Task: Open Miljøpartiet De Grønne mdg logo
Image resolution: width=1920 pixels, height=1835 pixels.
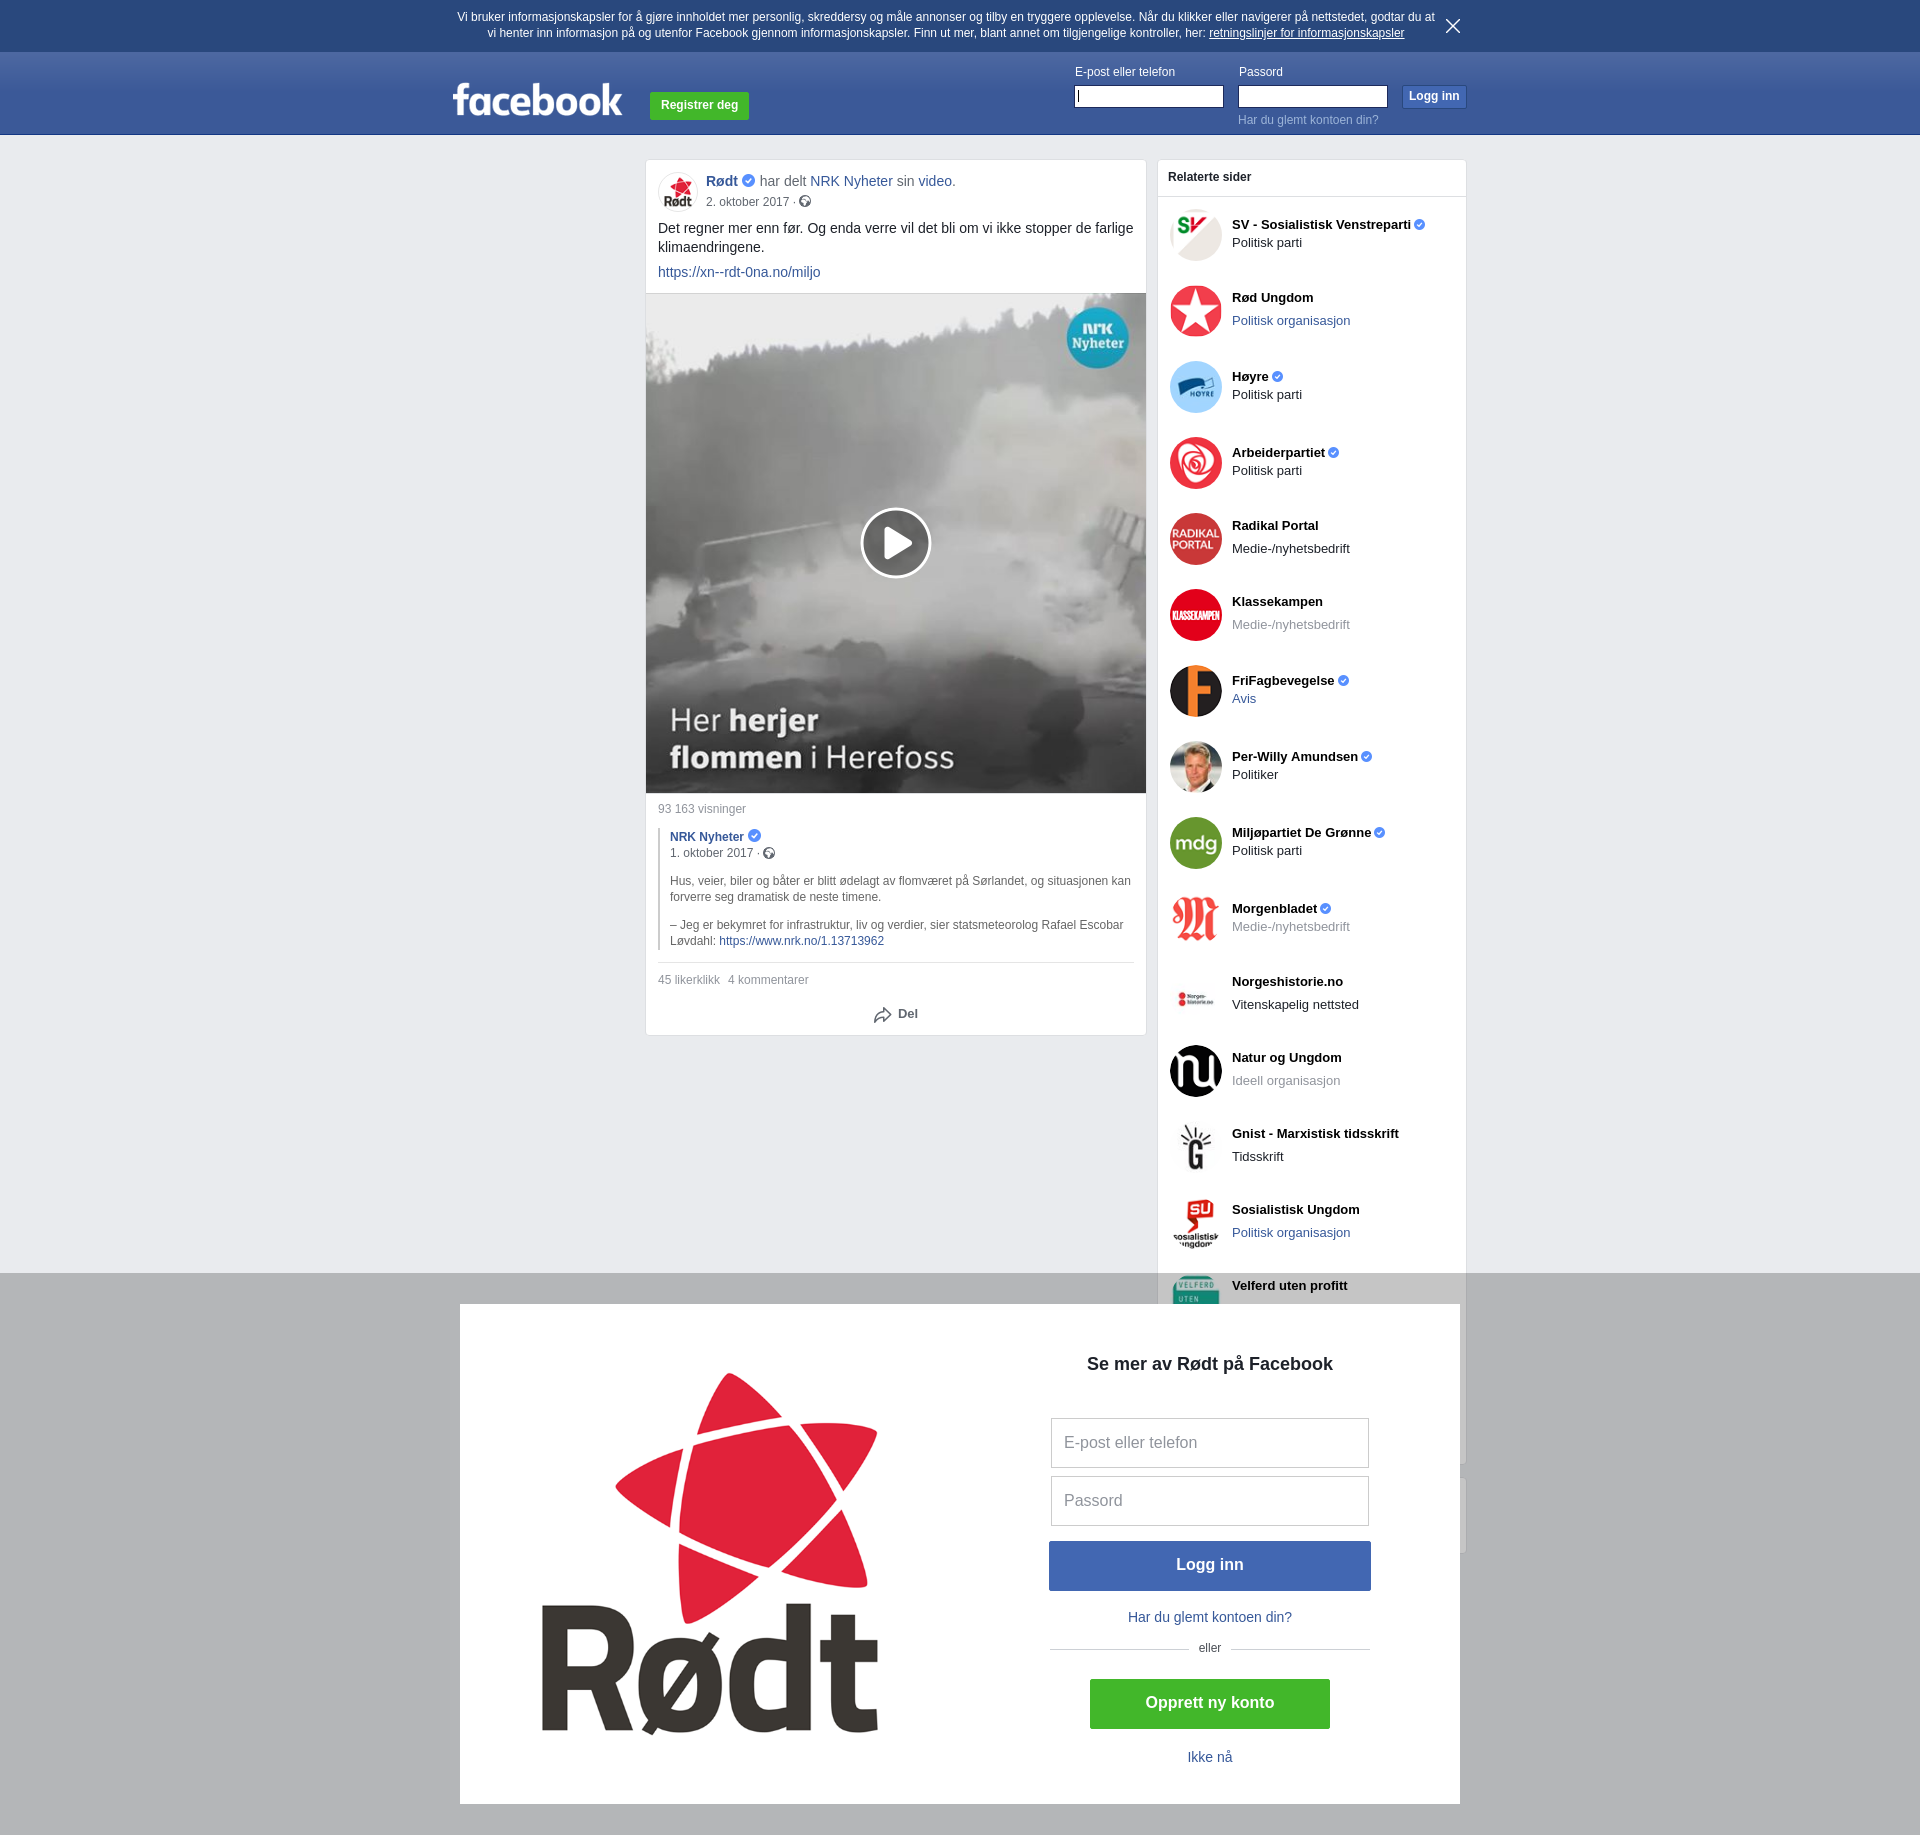Action: click(1196, 843)
